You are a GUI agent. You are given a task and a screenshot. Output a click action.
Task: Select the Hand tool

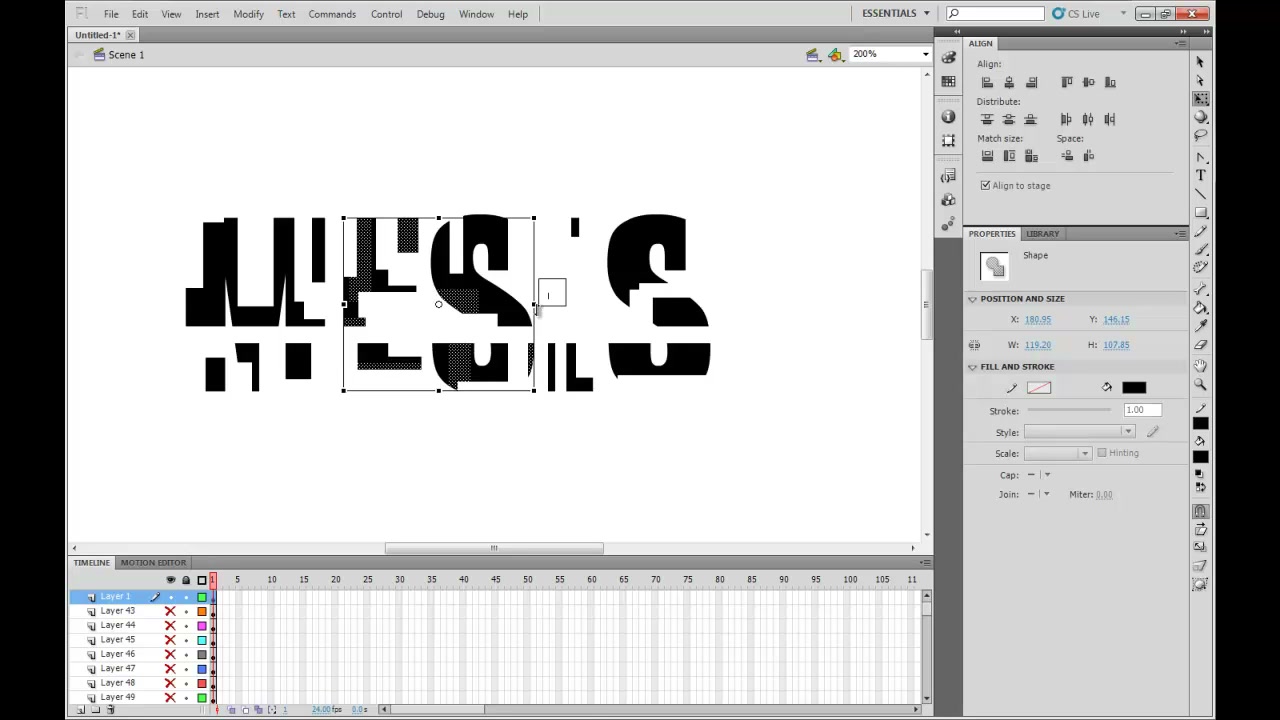pos(1200,367)
